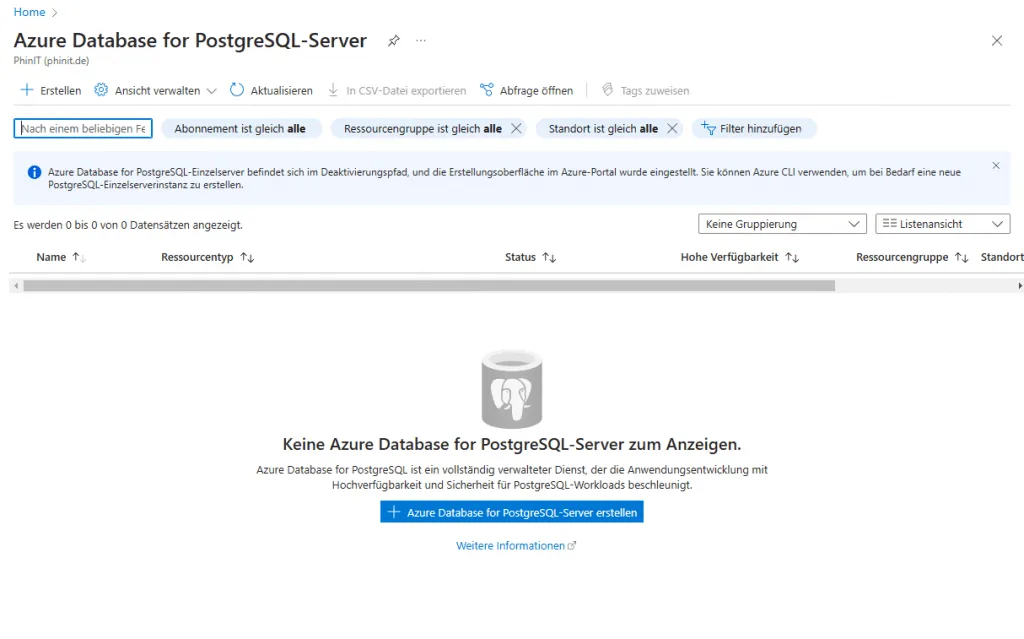Click the Azure Database for PostgreSQL-Server erstellen button
Screen dimensions: 1024x639
(511, 512)
